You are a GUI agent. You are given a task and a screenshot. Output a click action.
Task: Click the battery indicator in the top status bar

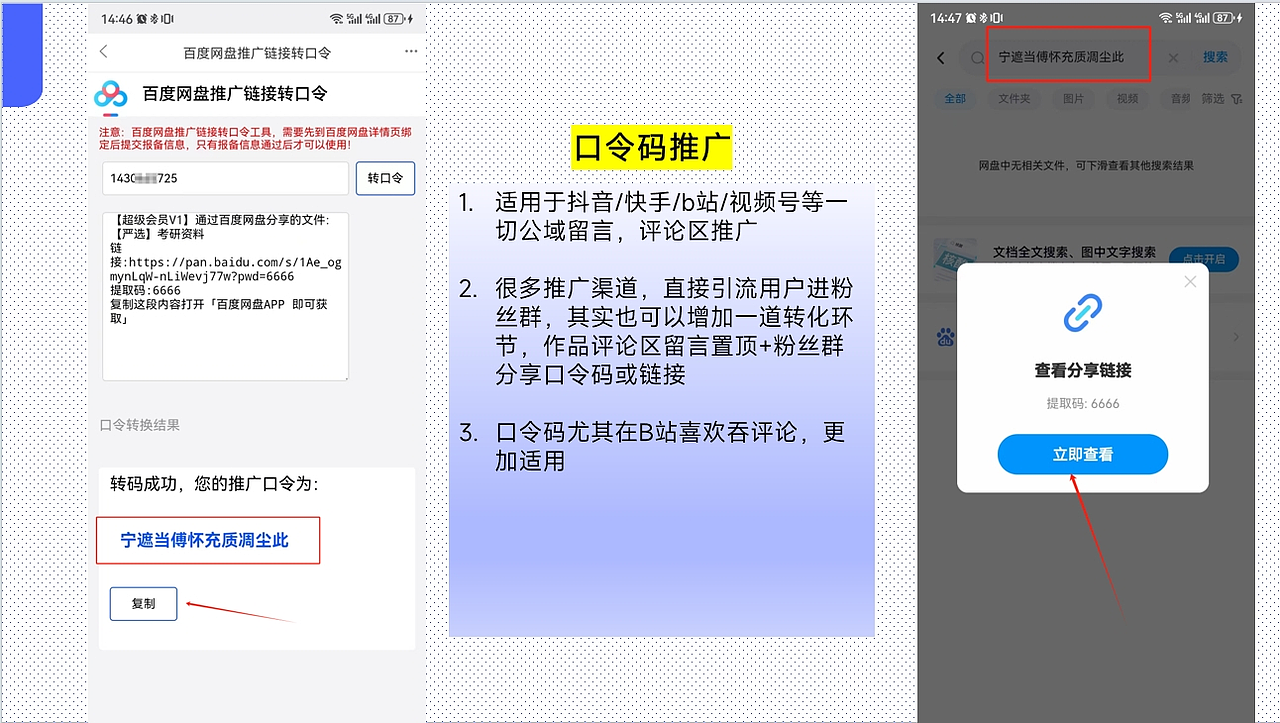pos(394,19)
